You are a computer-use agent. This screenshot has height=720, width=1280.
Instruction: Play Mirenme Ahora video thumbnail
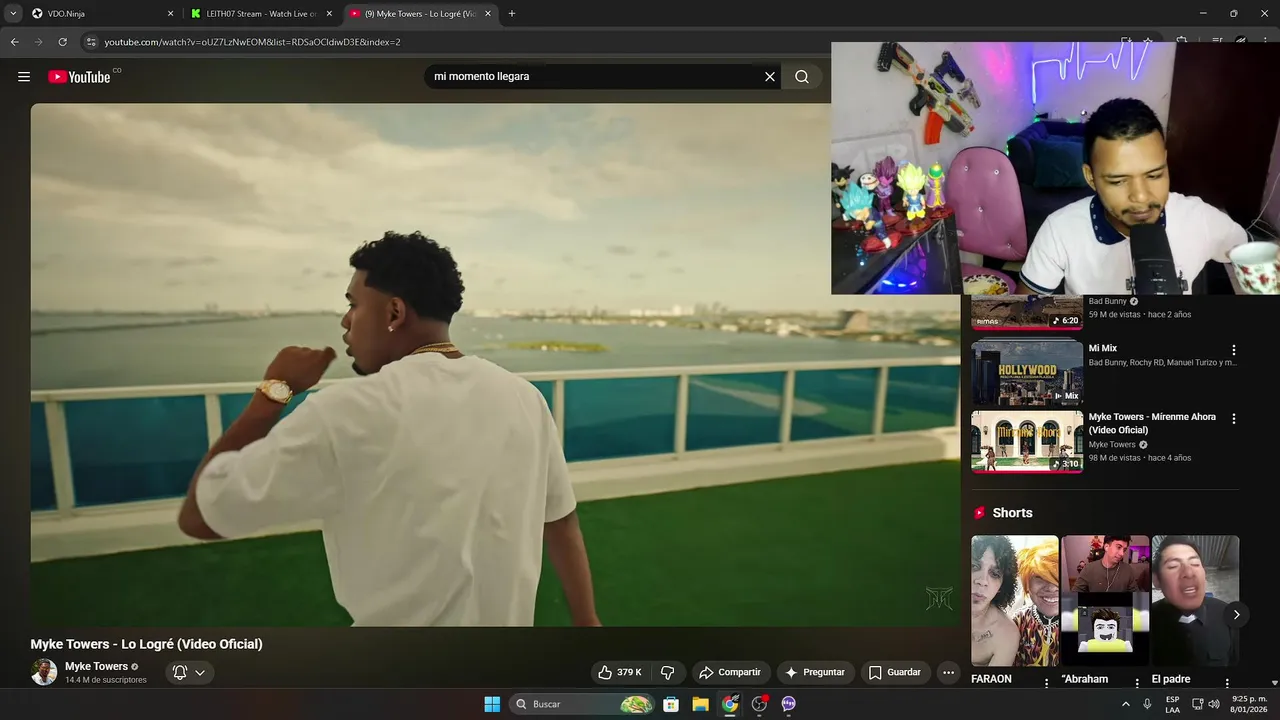(x=1027, y=441)
